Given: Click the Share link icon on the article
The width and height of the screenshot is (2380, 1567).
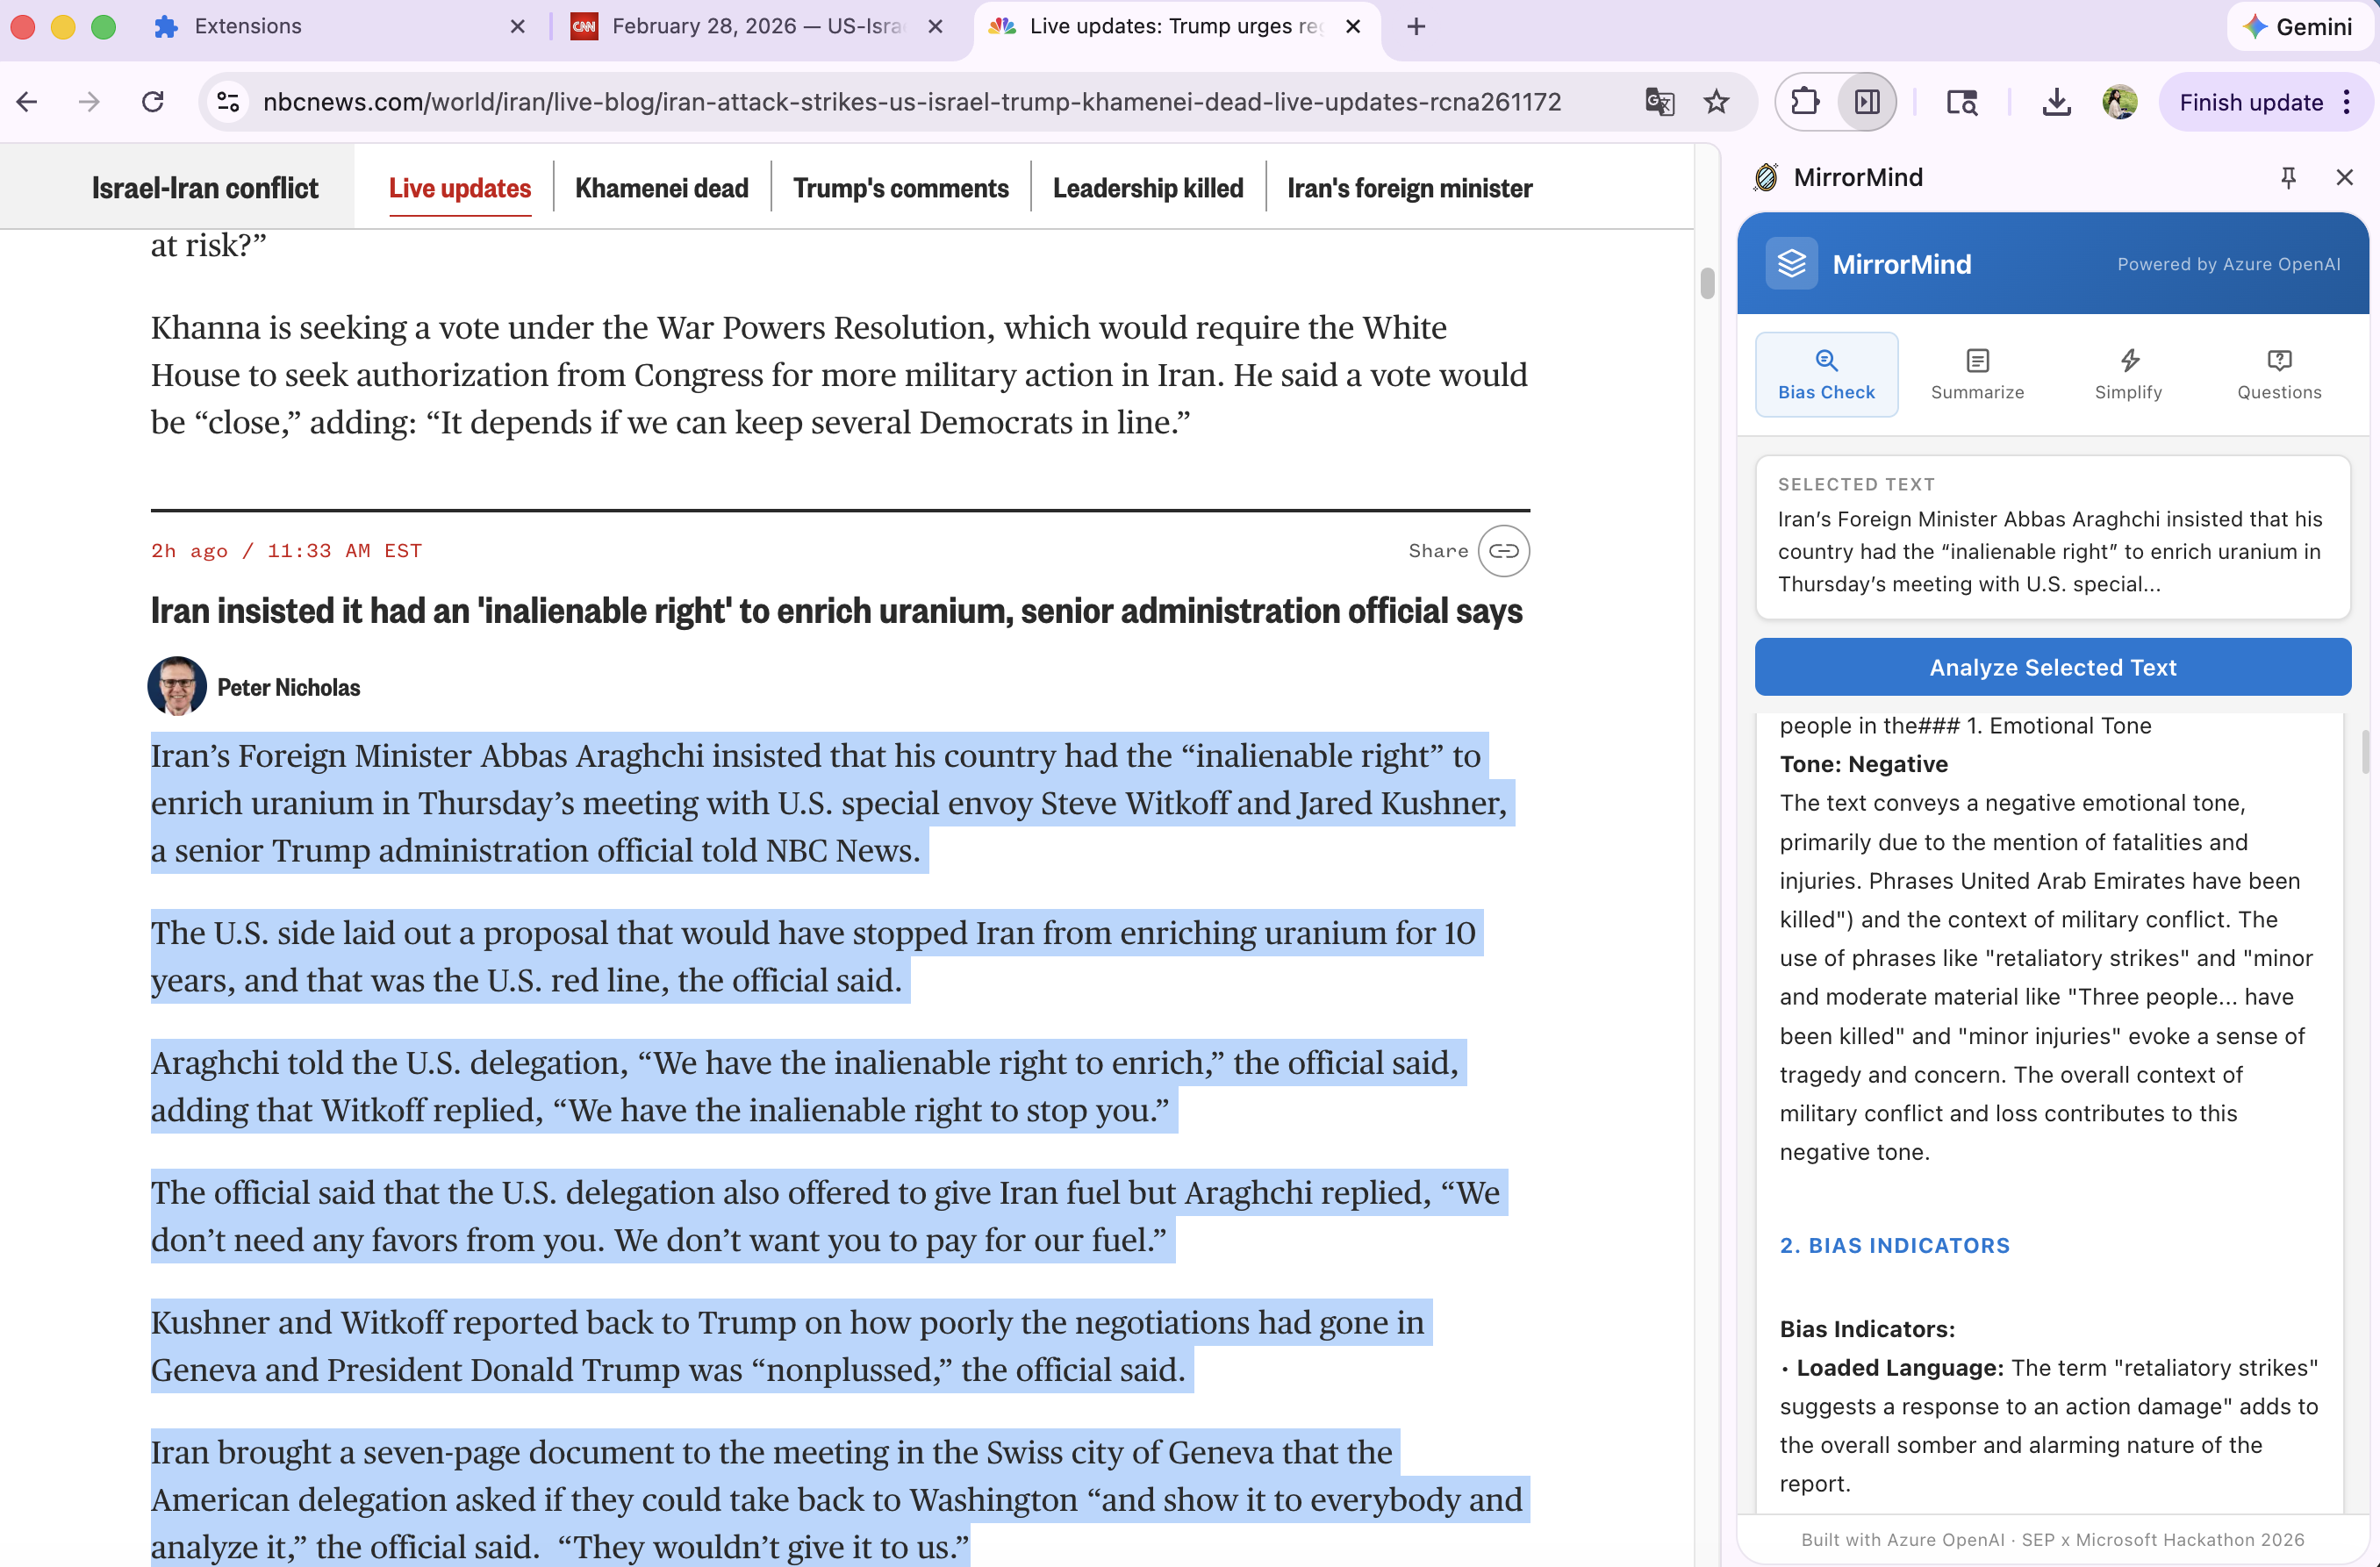Looking at the screenshot, I should [x=1503, y=551].
